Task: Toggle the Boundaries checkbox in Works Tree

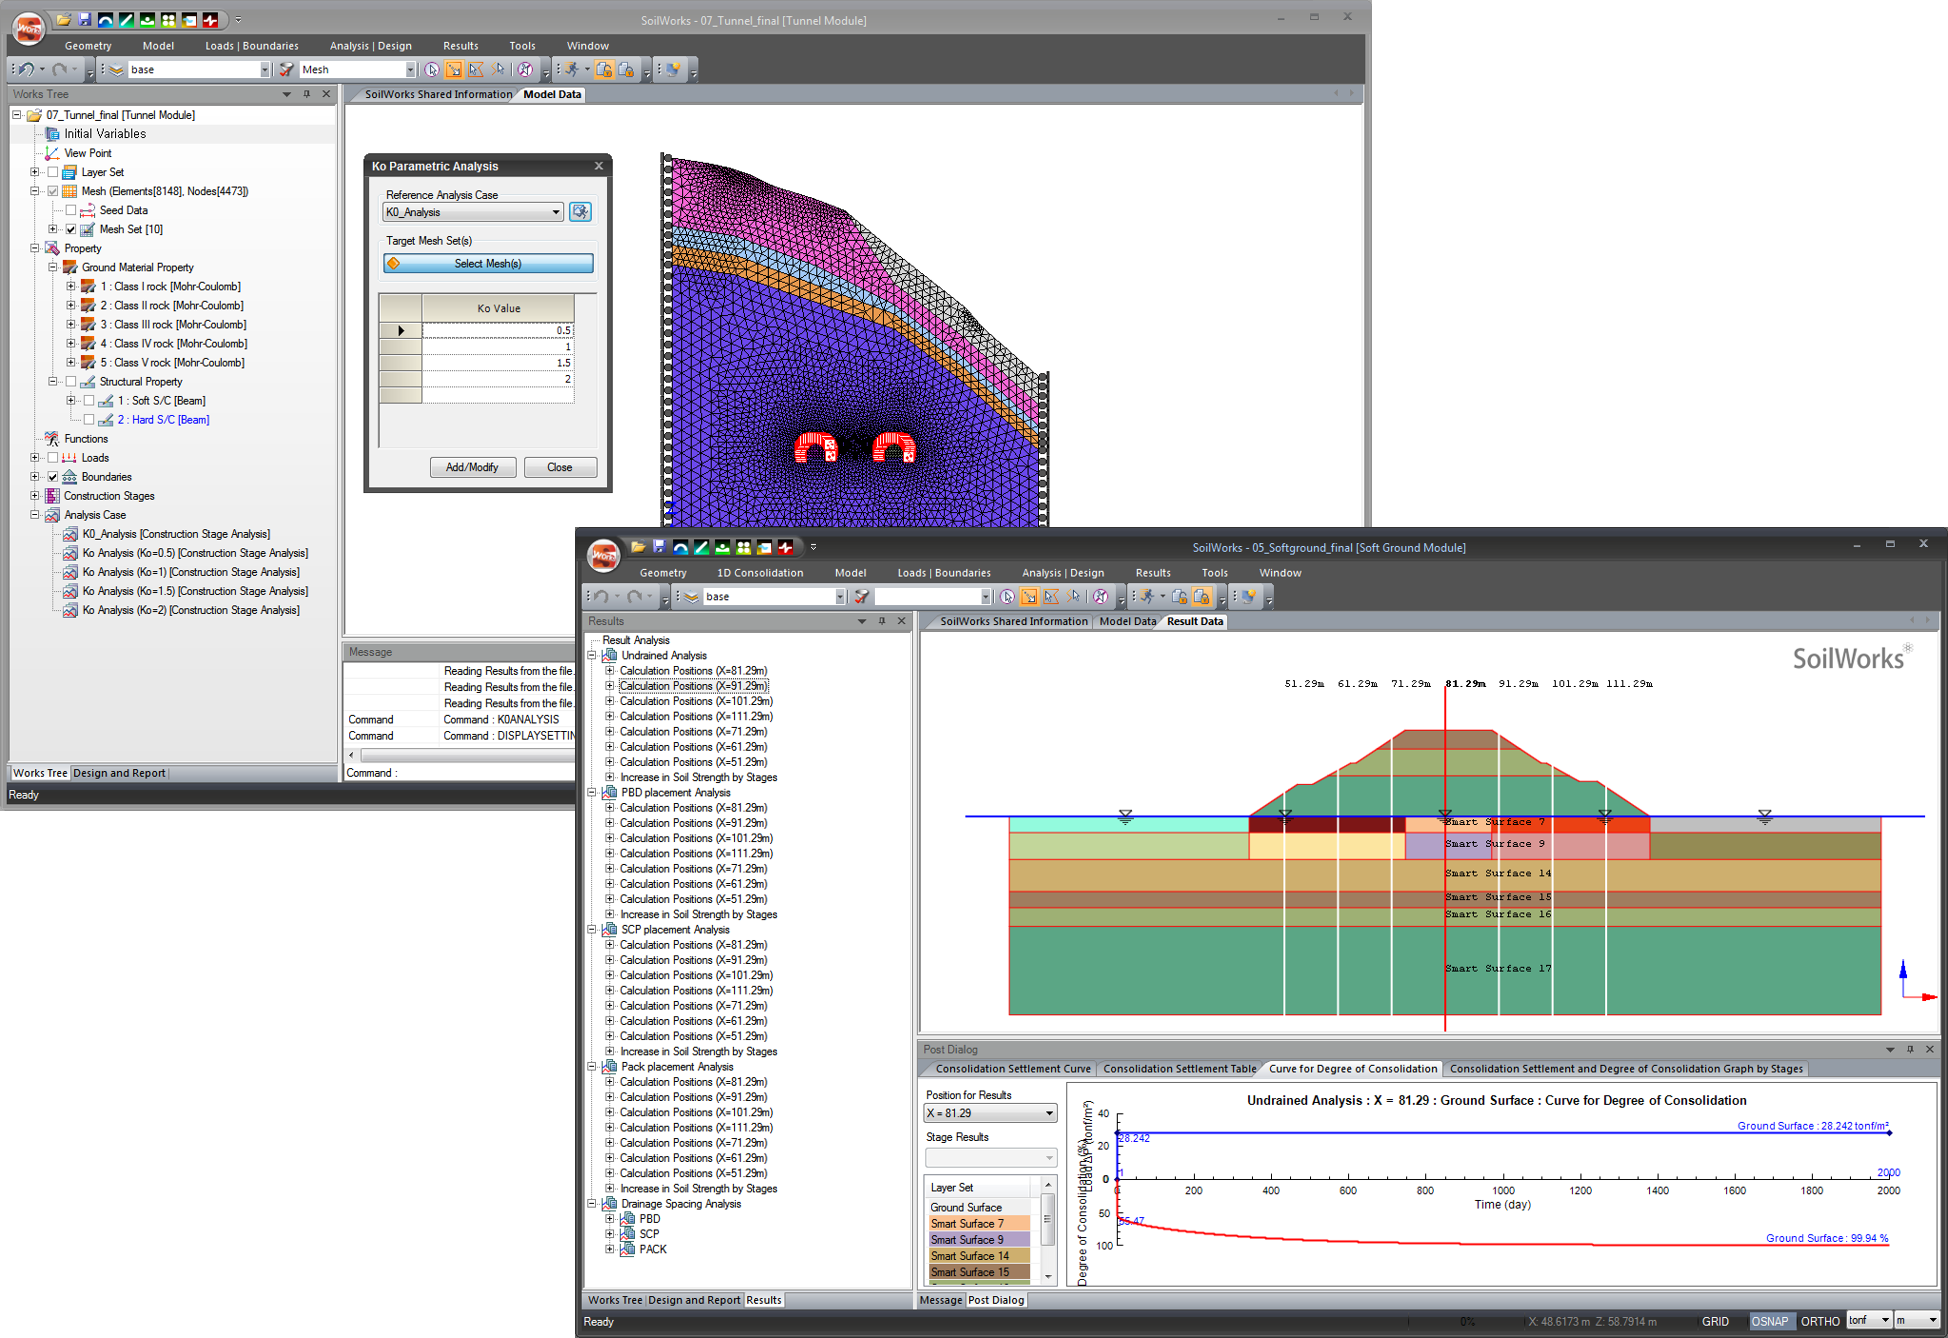Action: [53, 476]
